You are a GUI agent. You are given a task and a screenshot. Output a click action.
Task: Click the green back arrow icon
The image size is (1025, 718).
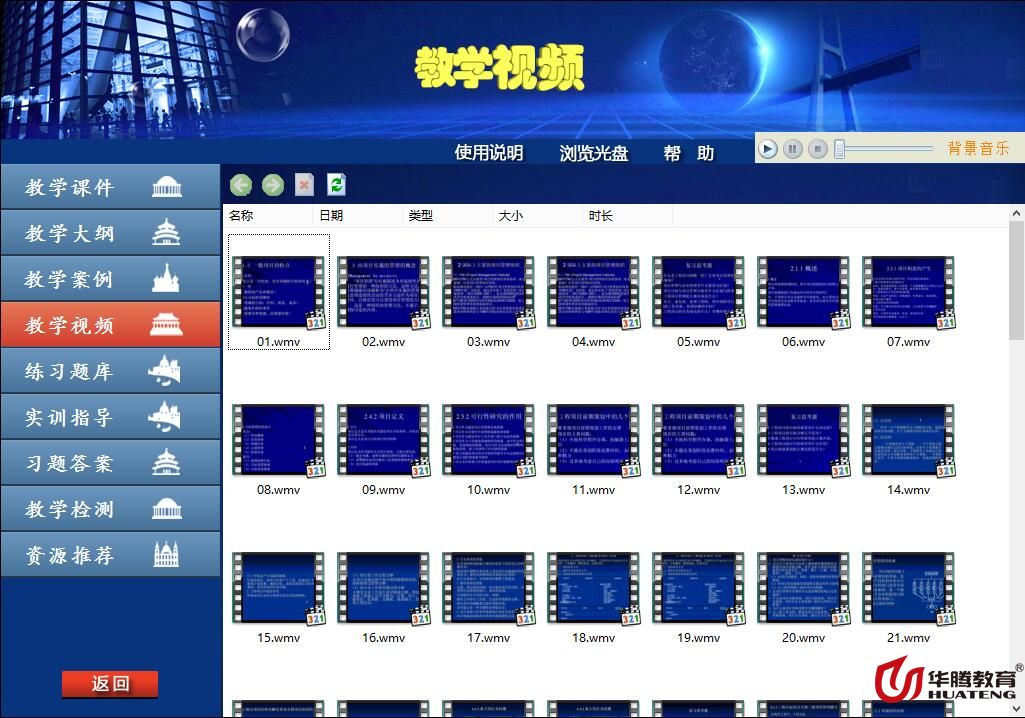pos(241,185)
